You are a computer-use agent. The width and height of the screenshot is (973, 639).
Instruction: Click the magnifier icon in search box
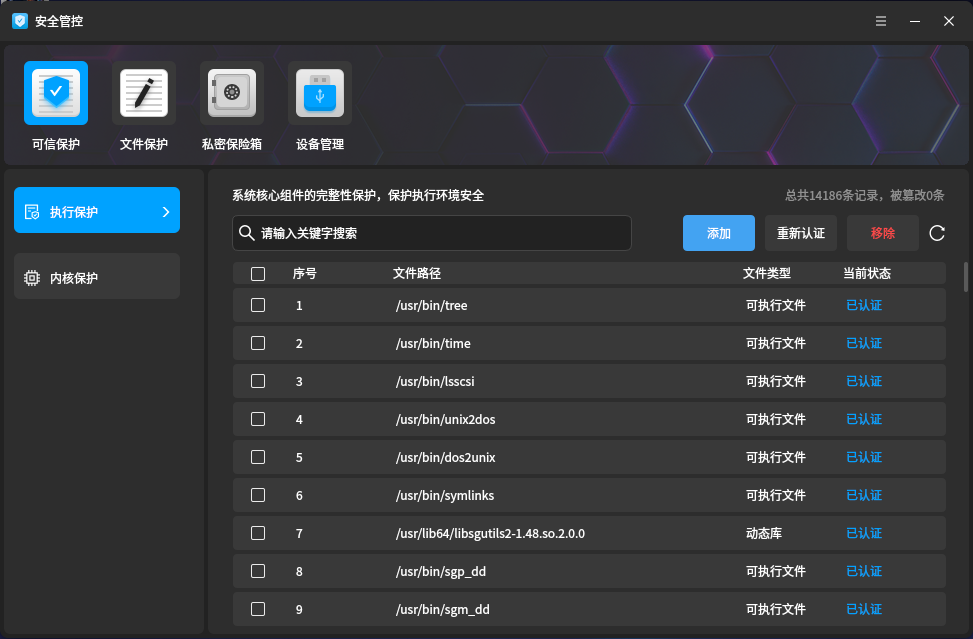click(x=246, y=233)
